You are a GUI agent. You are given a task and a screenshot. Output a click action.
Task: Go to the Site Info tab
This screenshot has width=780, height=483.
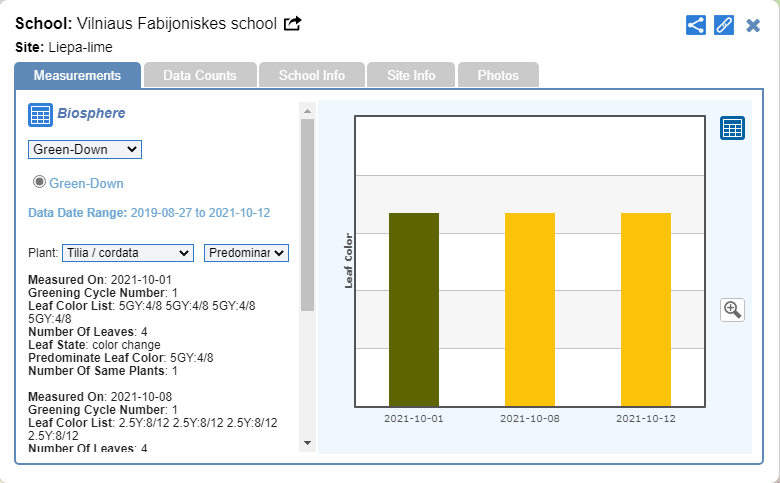tap(411, 75)
